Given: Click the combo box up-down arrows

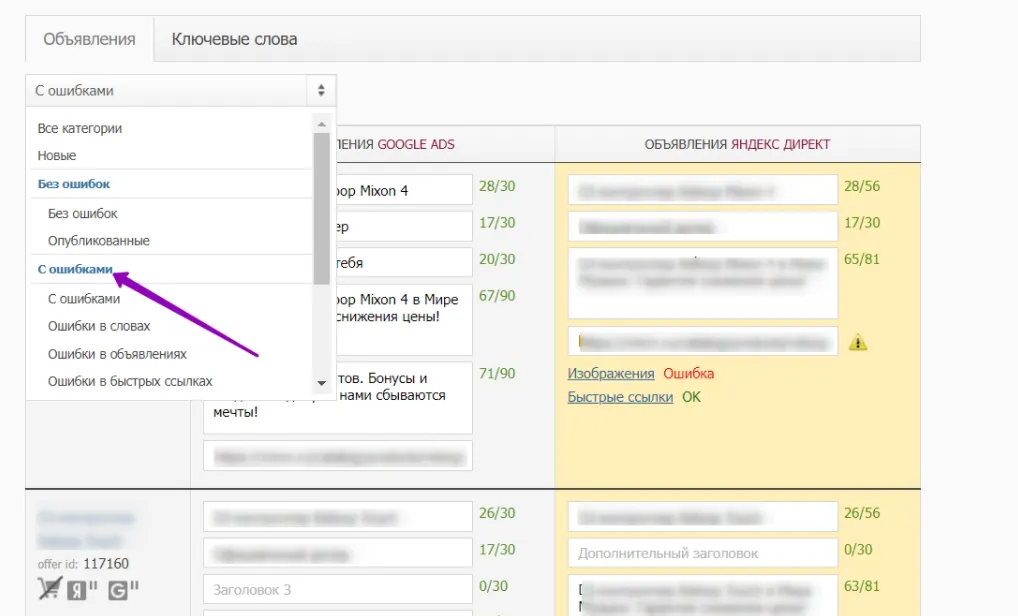Looking at the screenshot, I should tap(321, 91).
